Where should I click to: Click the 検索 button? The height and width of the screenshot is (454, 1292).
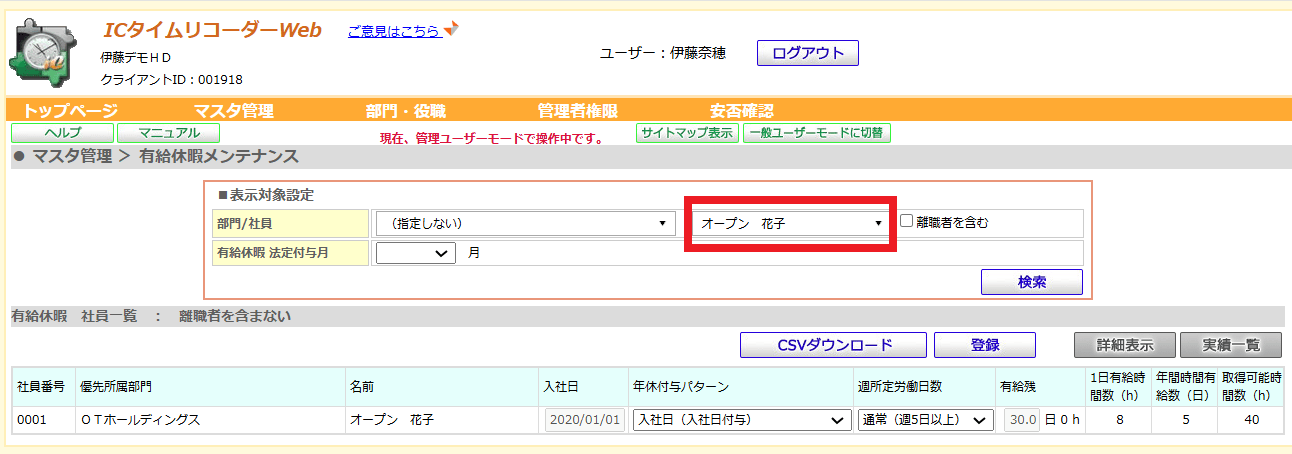[1032, 282]
